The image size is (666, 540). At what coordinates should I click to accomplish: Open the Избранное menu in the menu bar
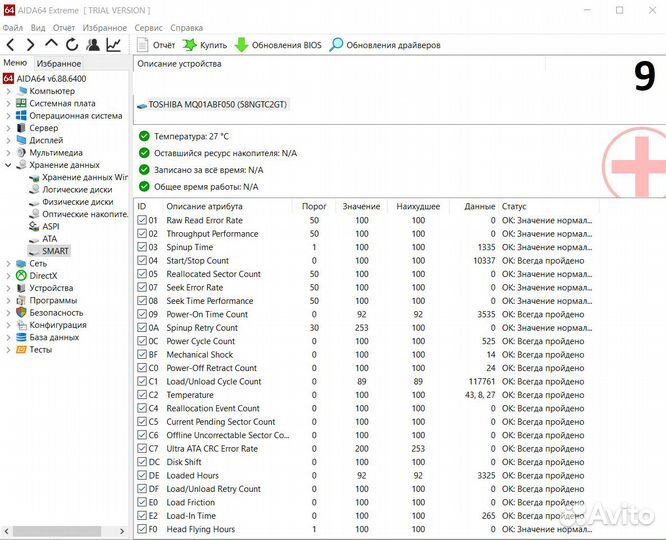[x=104, y=28]
